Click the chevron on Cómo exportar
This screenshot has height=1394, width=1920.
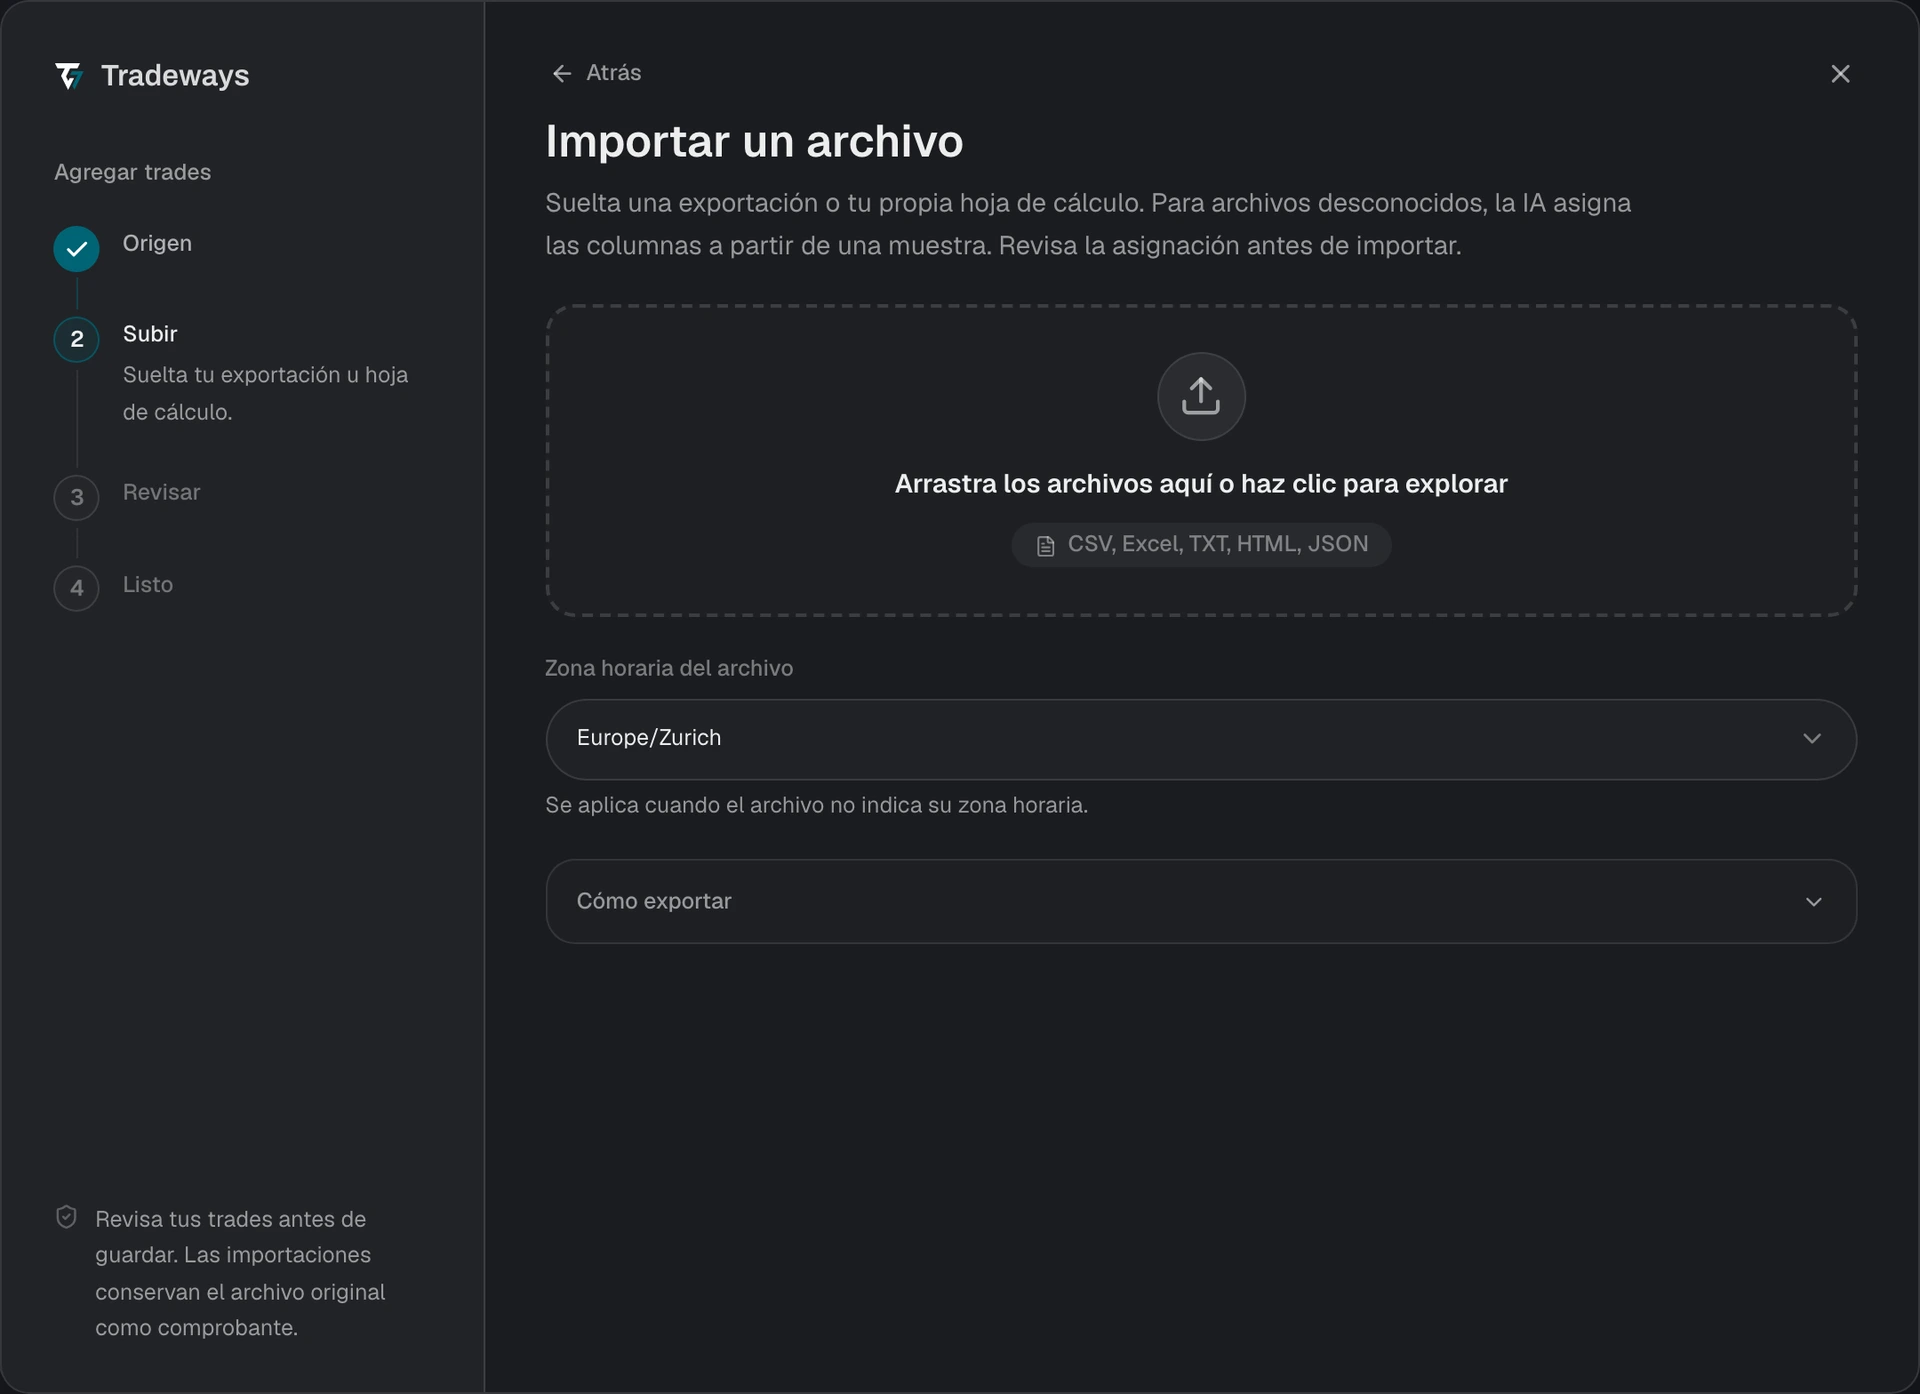tap(1813, 902)
